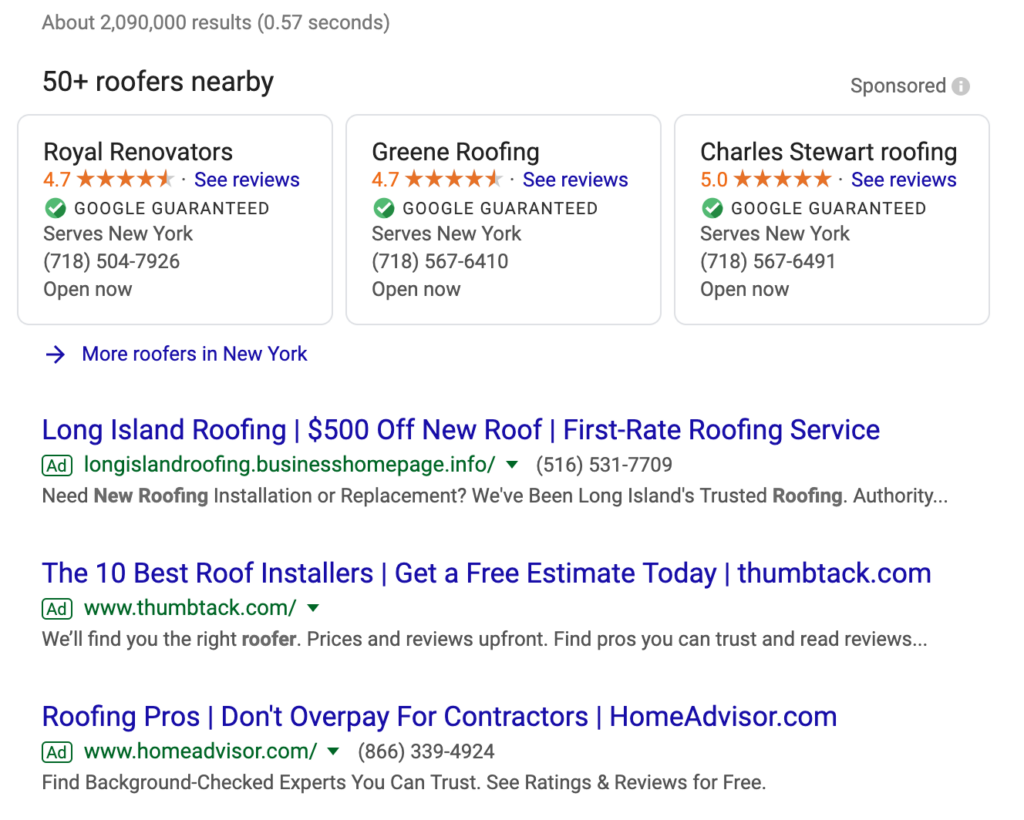Image resolution: width=1024 pixels, height=820 pixels.
Task: Select the Google Guaranteed checkmark for Charles Stewart roofing
Action: [x=712, y=208]
